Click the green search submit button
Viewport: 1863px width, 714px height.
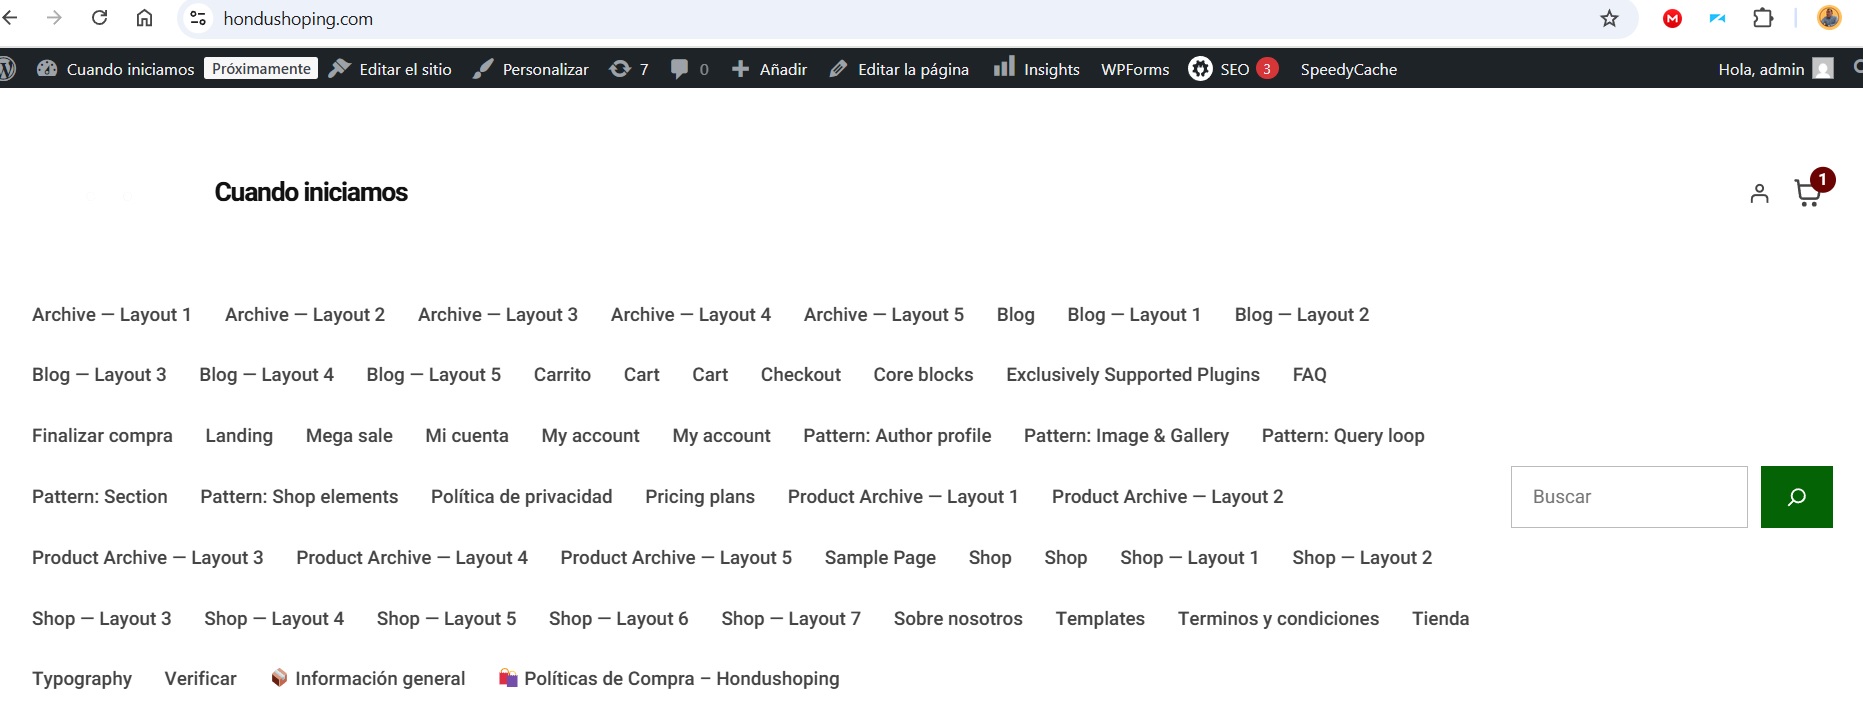click(x=1796, y=497)
